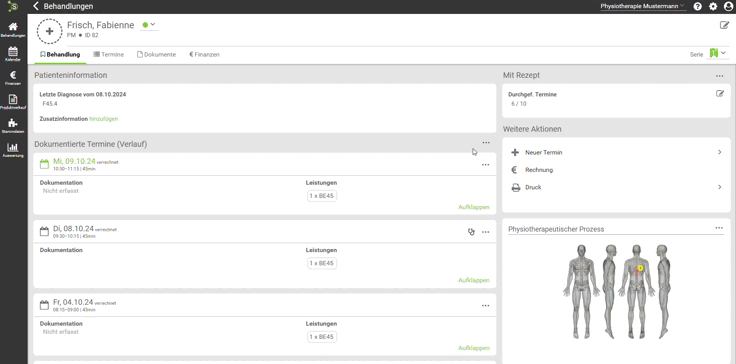Open Kalender in the left sidebar
736x364 pixels.
[13, 54]
